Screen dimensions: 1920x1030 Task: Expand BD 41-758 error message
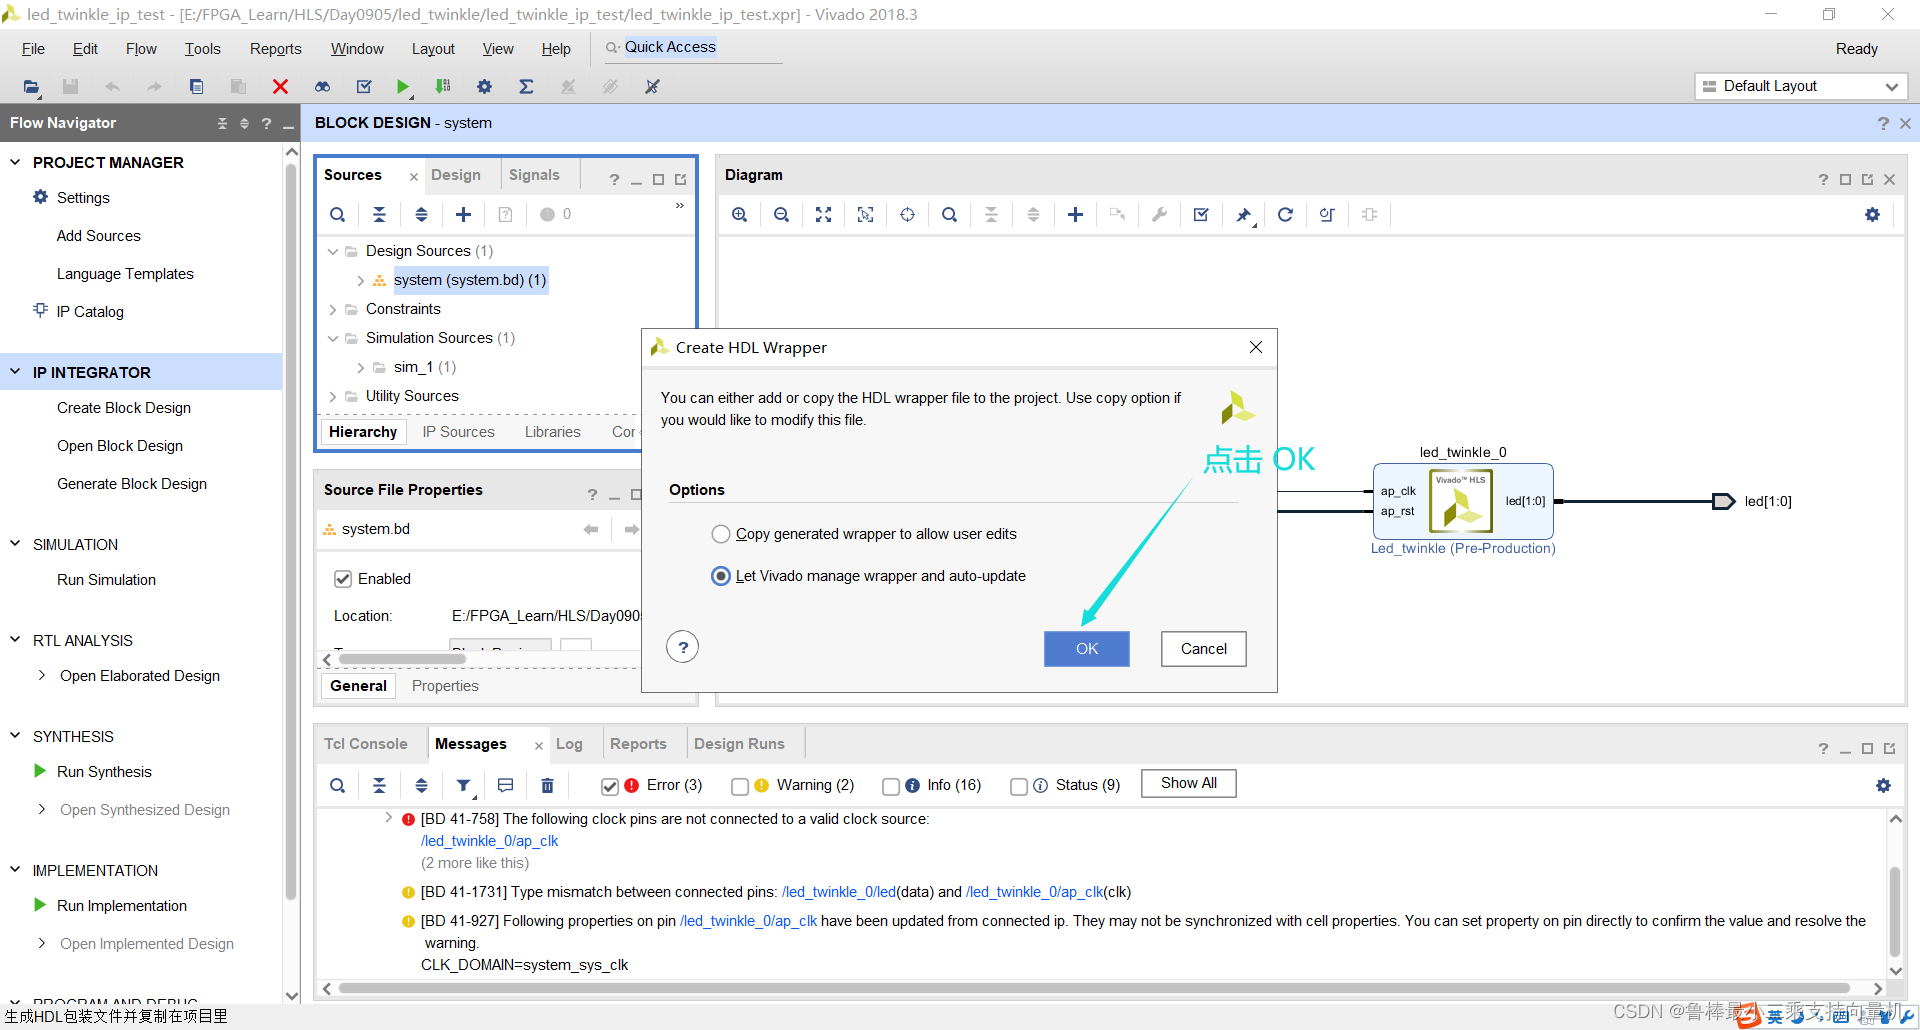[x=389, y=818]
